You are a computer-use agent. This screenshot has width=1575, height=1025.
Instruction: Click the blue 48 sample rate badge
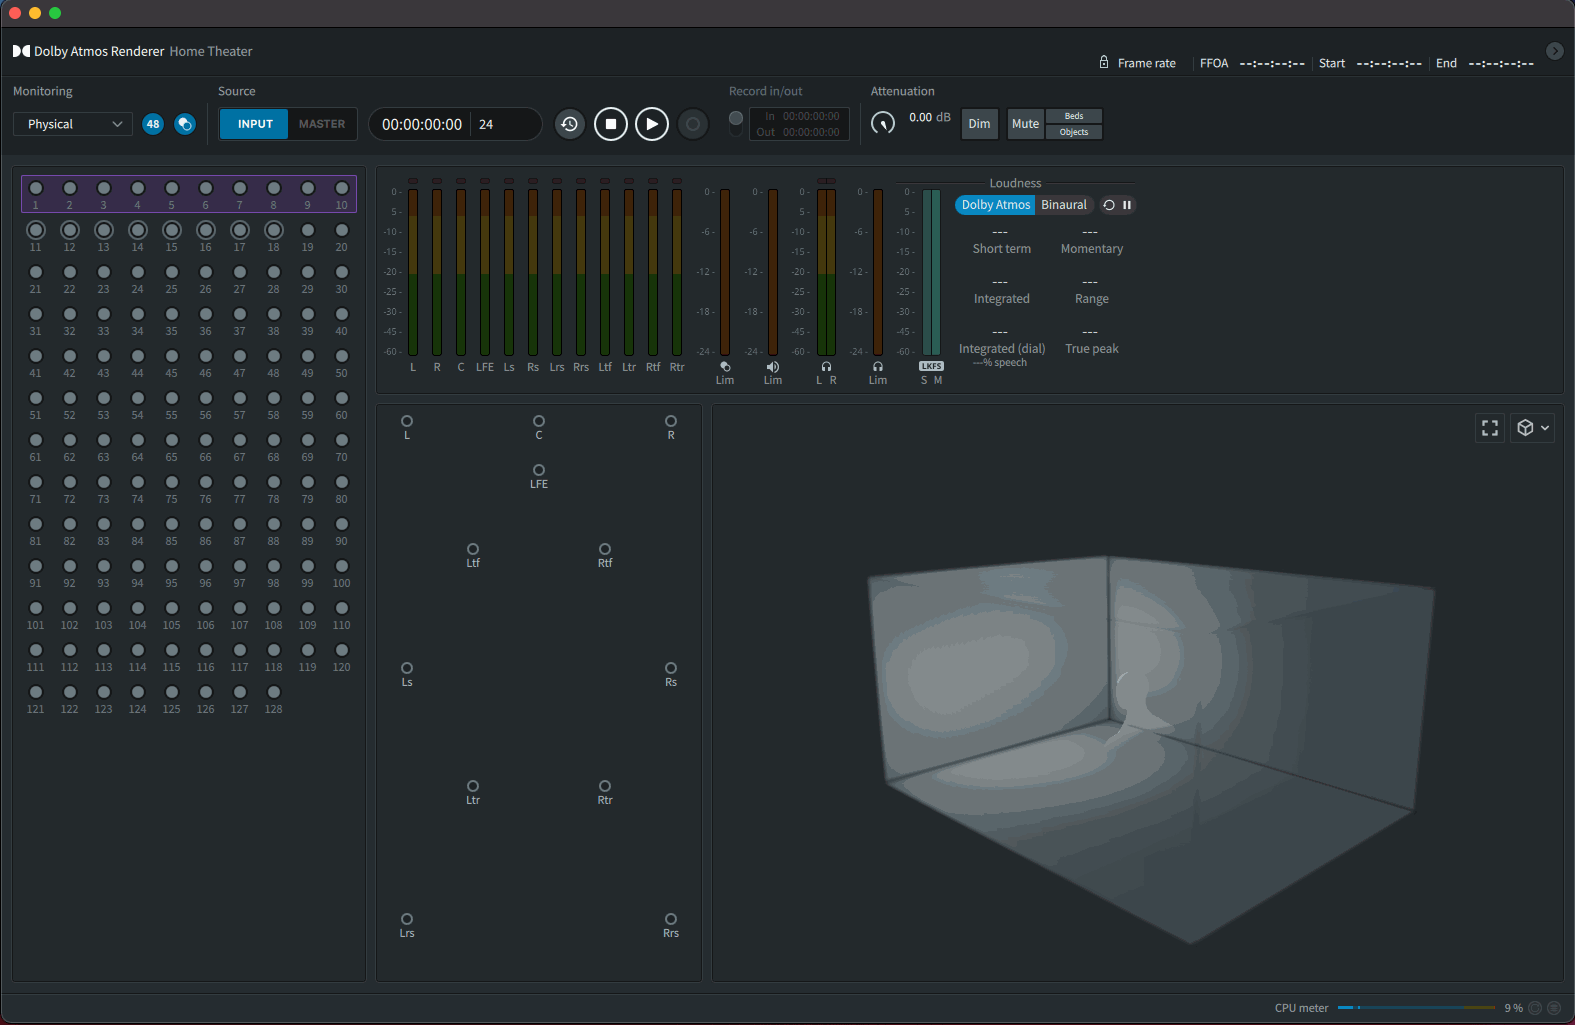pos(153,124)
